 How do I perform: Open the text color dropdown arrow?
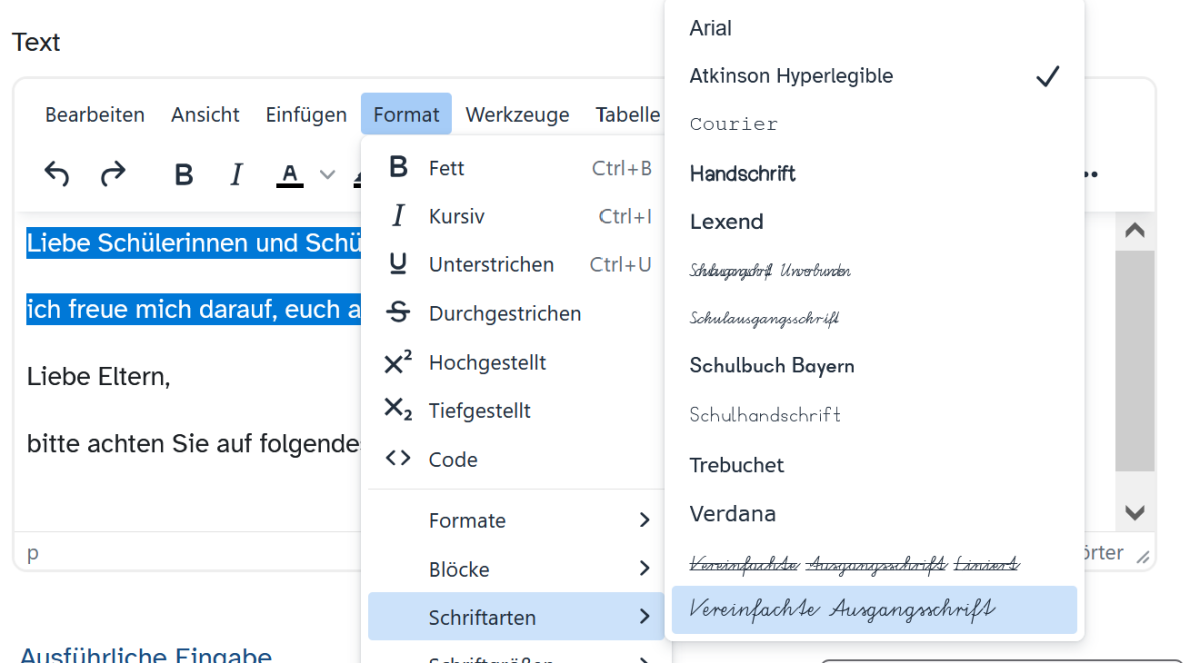point(327,175)
